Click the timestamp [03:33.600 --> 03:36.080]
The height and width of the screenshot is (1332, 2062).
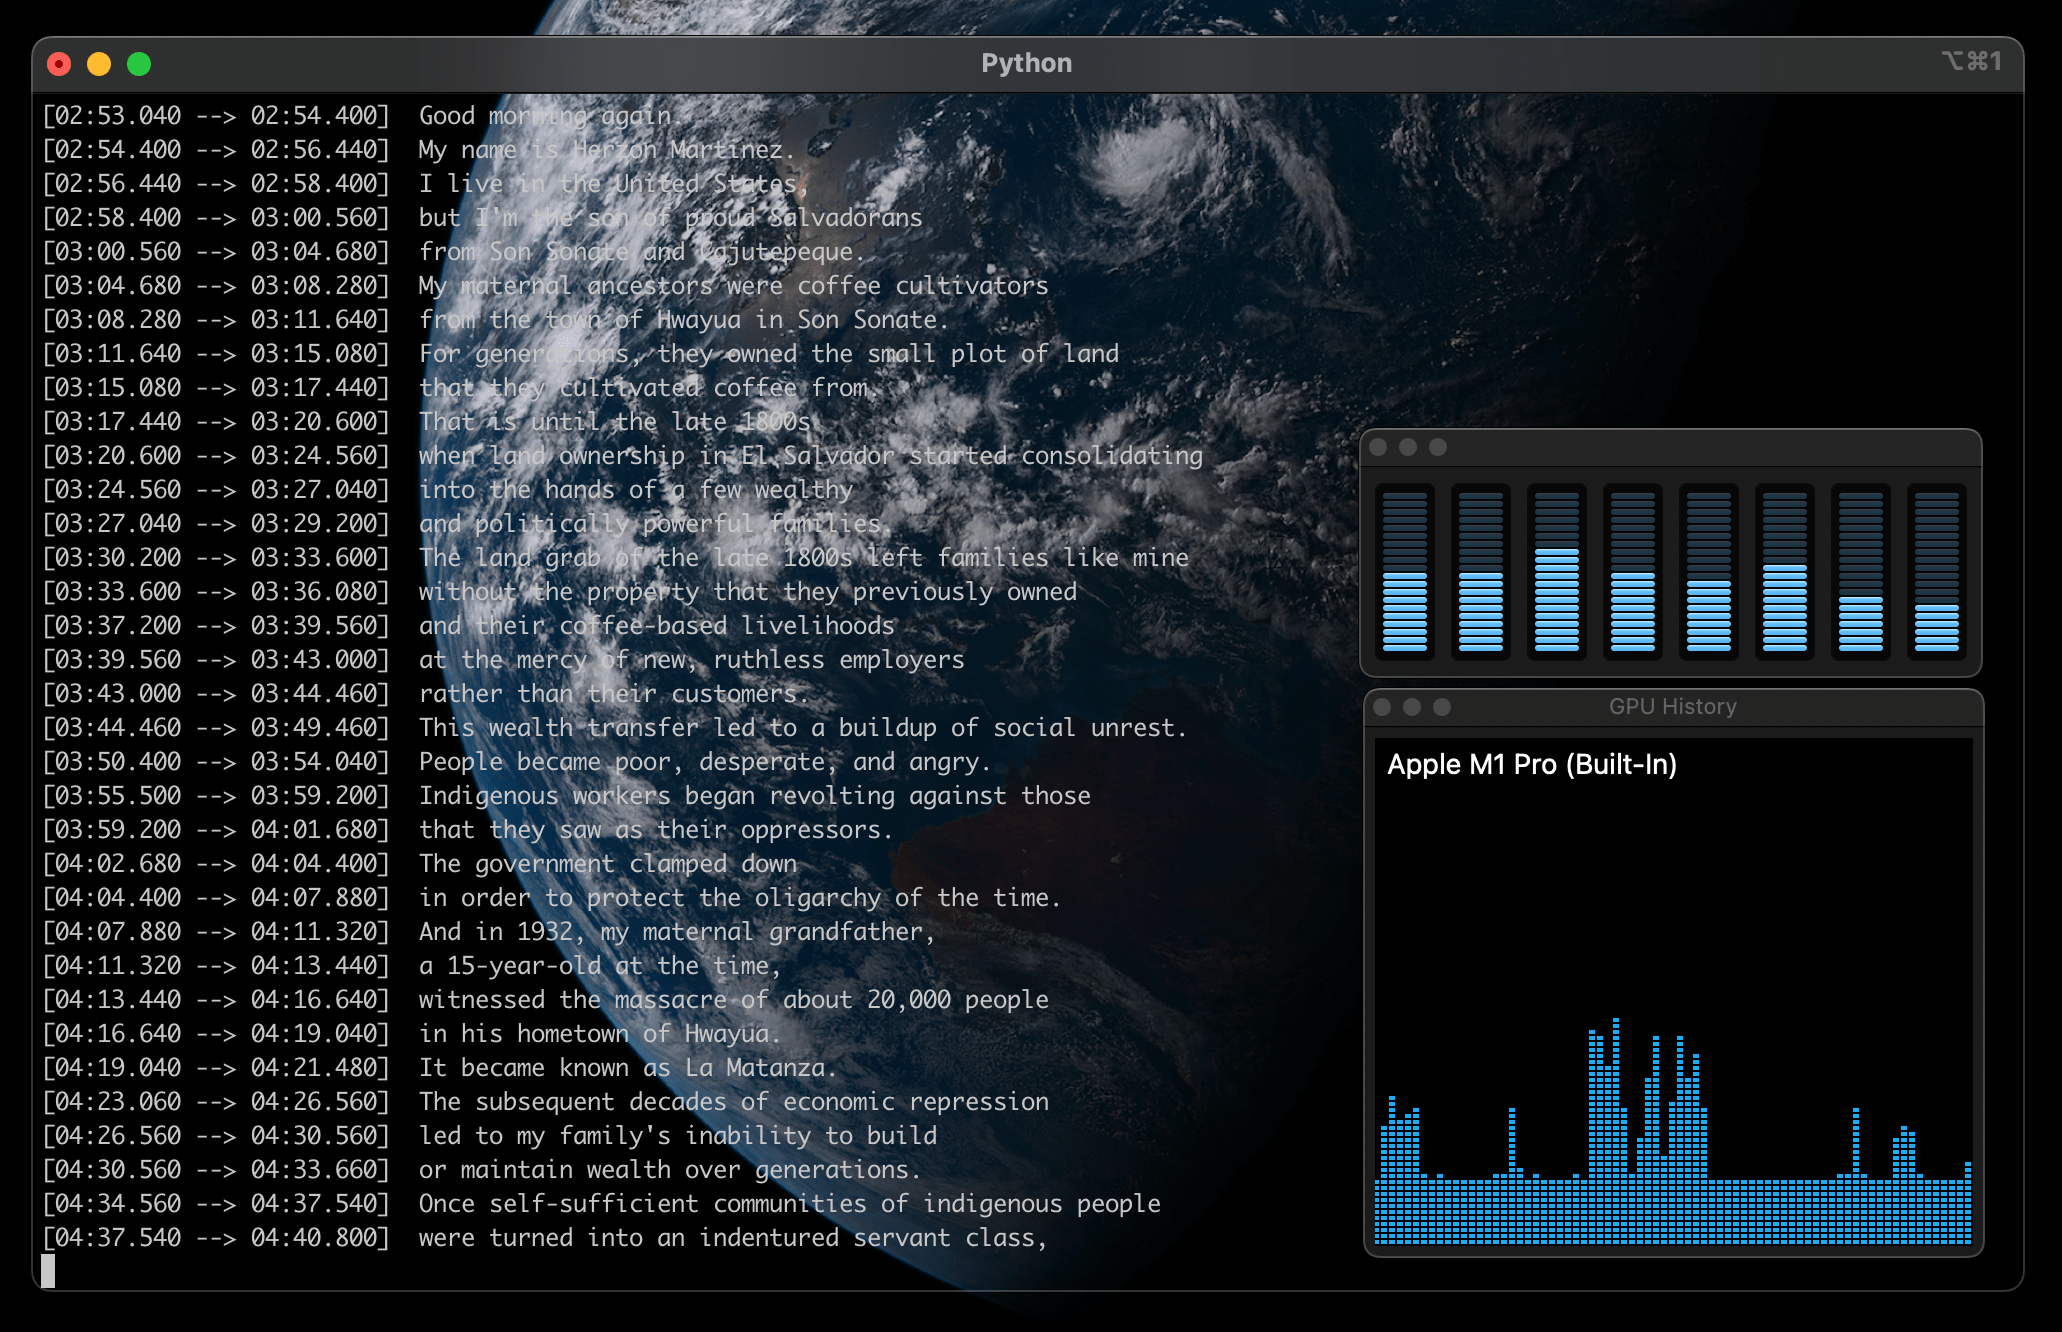click(x=215, y=592)
